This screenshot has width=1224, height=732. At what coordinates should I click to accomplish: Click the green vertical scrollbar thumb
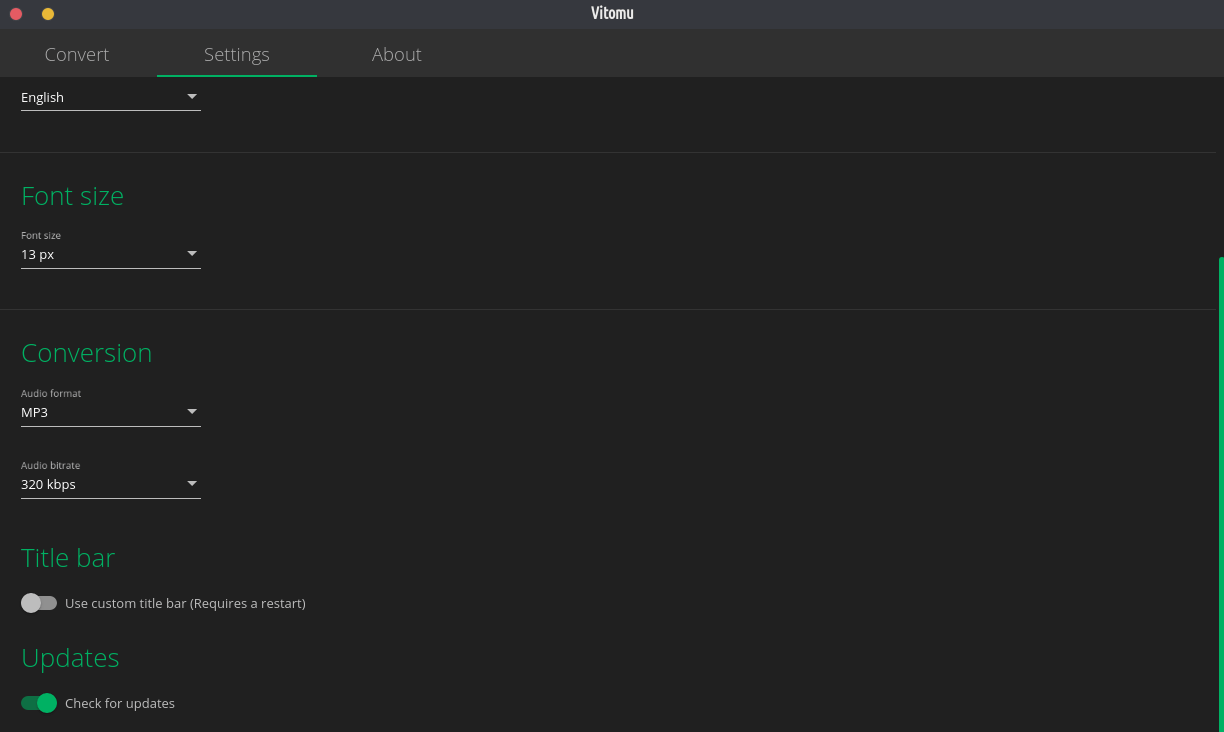1220,490
